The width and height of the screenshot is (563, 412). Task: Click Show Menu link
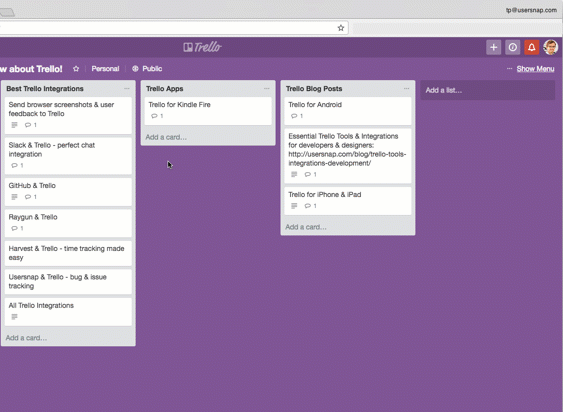[x=535, y=69]
